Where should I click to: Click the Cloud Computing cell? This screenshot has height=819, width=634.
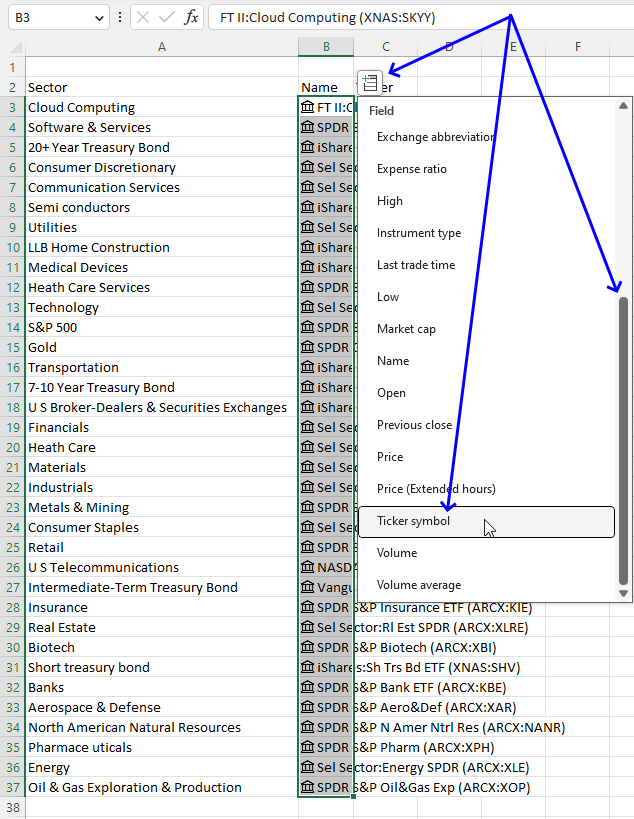pos(161,107)
